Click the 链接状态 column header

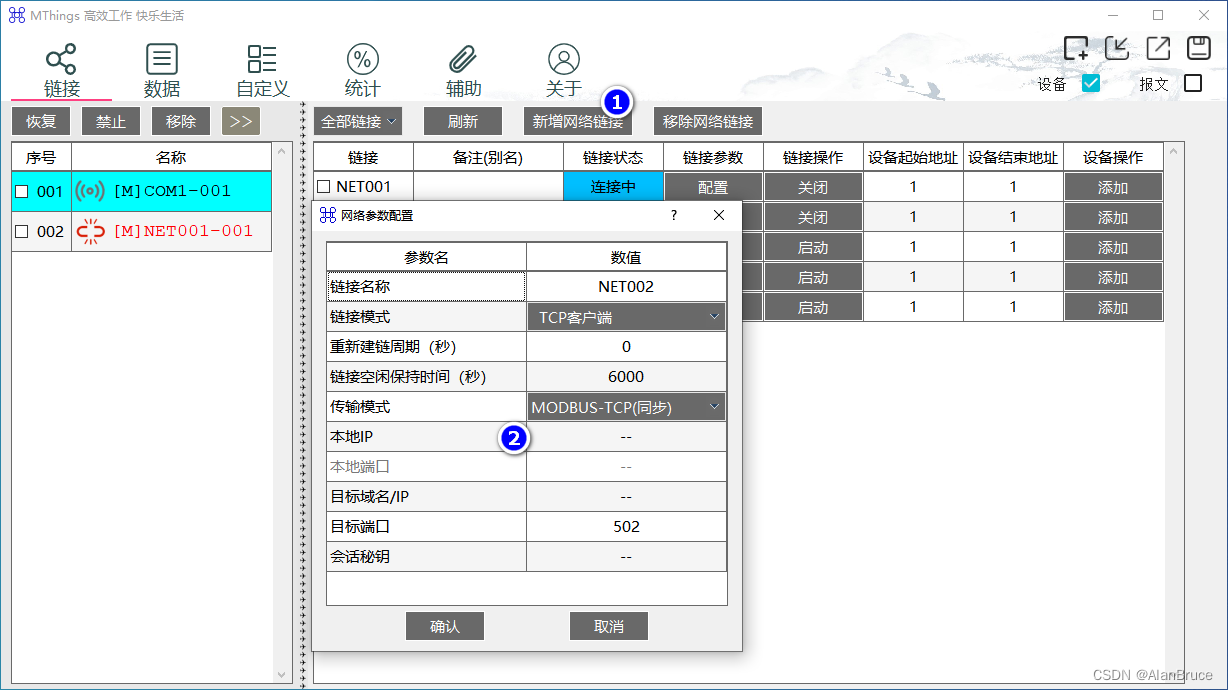pyautogui.click(x=613, y=157)
